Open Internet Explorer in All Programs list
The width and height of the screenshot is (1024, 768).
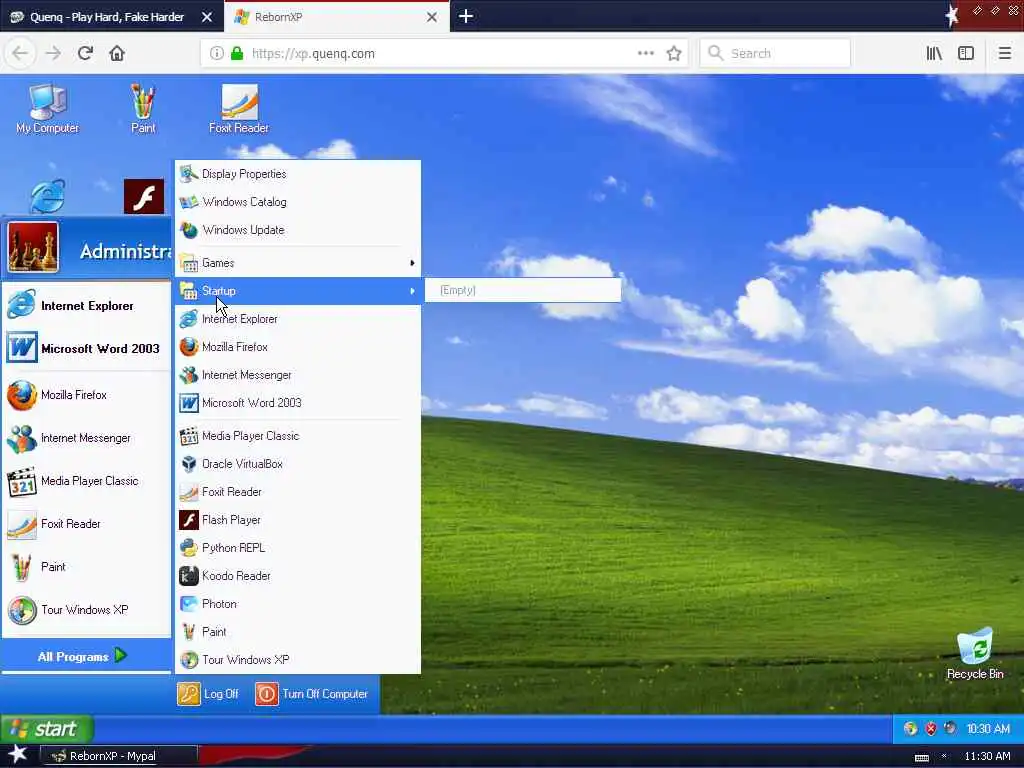point(298,319)
